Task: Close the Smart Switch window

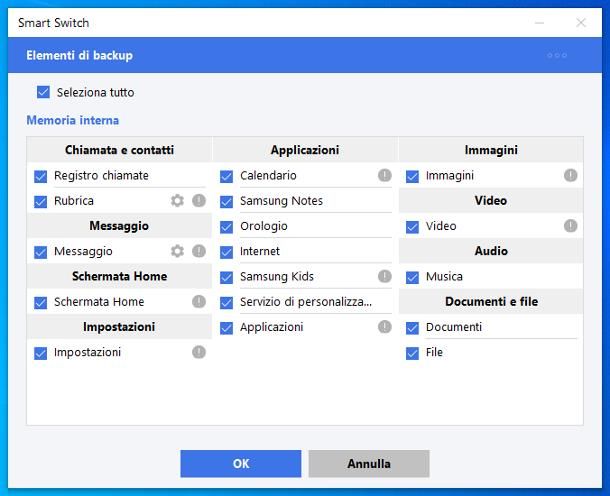Action: tap(581, 22)
